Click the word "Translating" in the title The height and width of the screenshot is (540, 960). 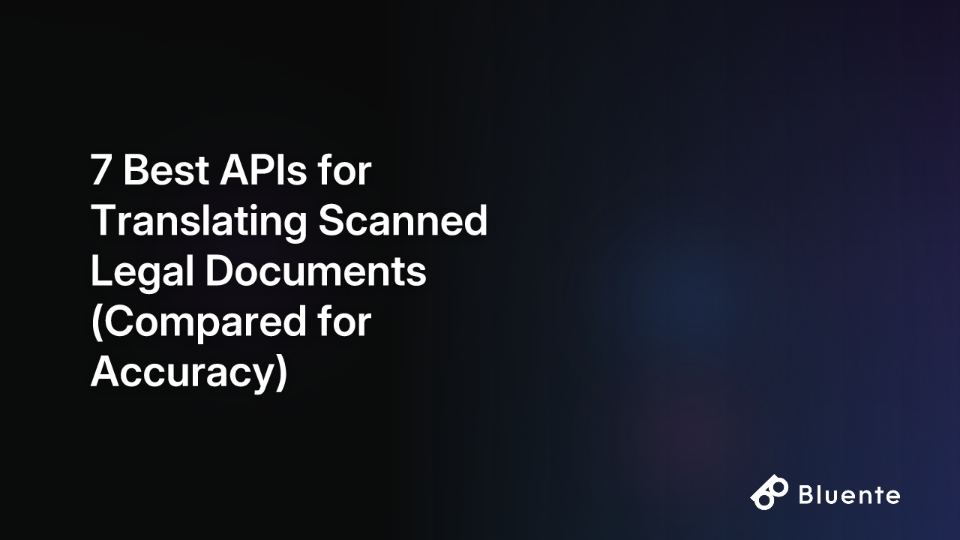199,220
